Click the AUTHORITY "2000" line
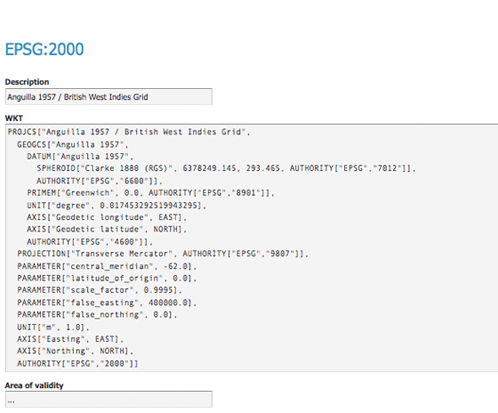The image size is (498, 413). pyautogui.click(x=78, y=363)
